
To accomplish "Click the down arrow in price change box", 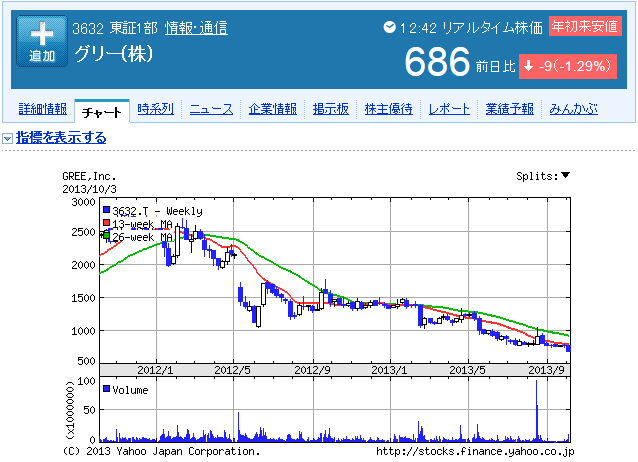I will click(528, 66).
